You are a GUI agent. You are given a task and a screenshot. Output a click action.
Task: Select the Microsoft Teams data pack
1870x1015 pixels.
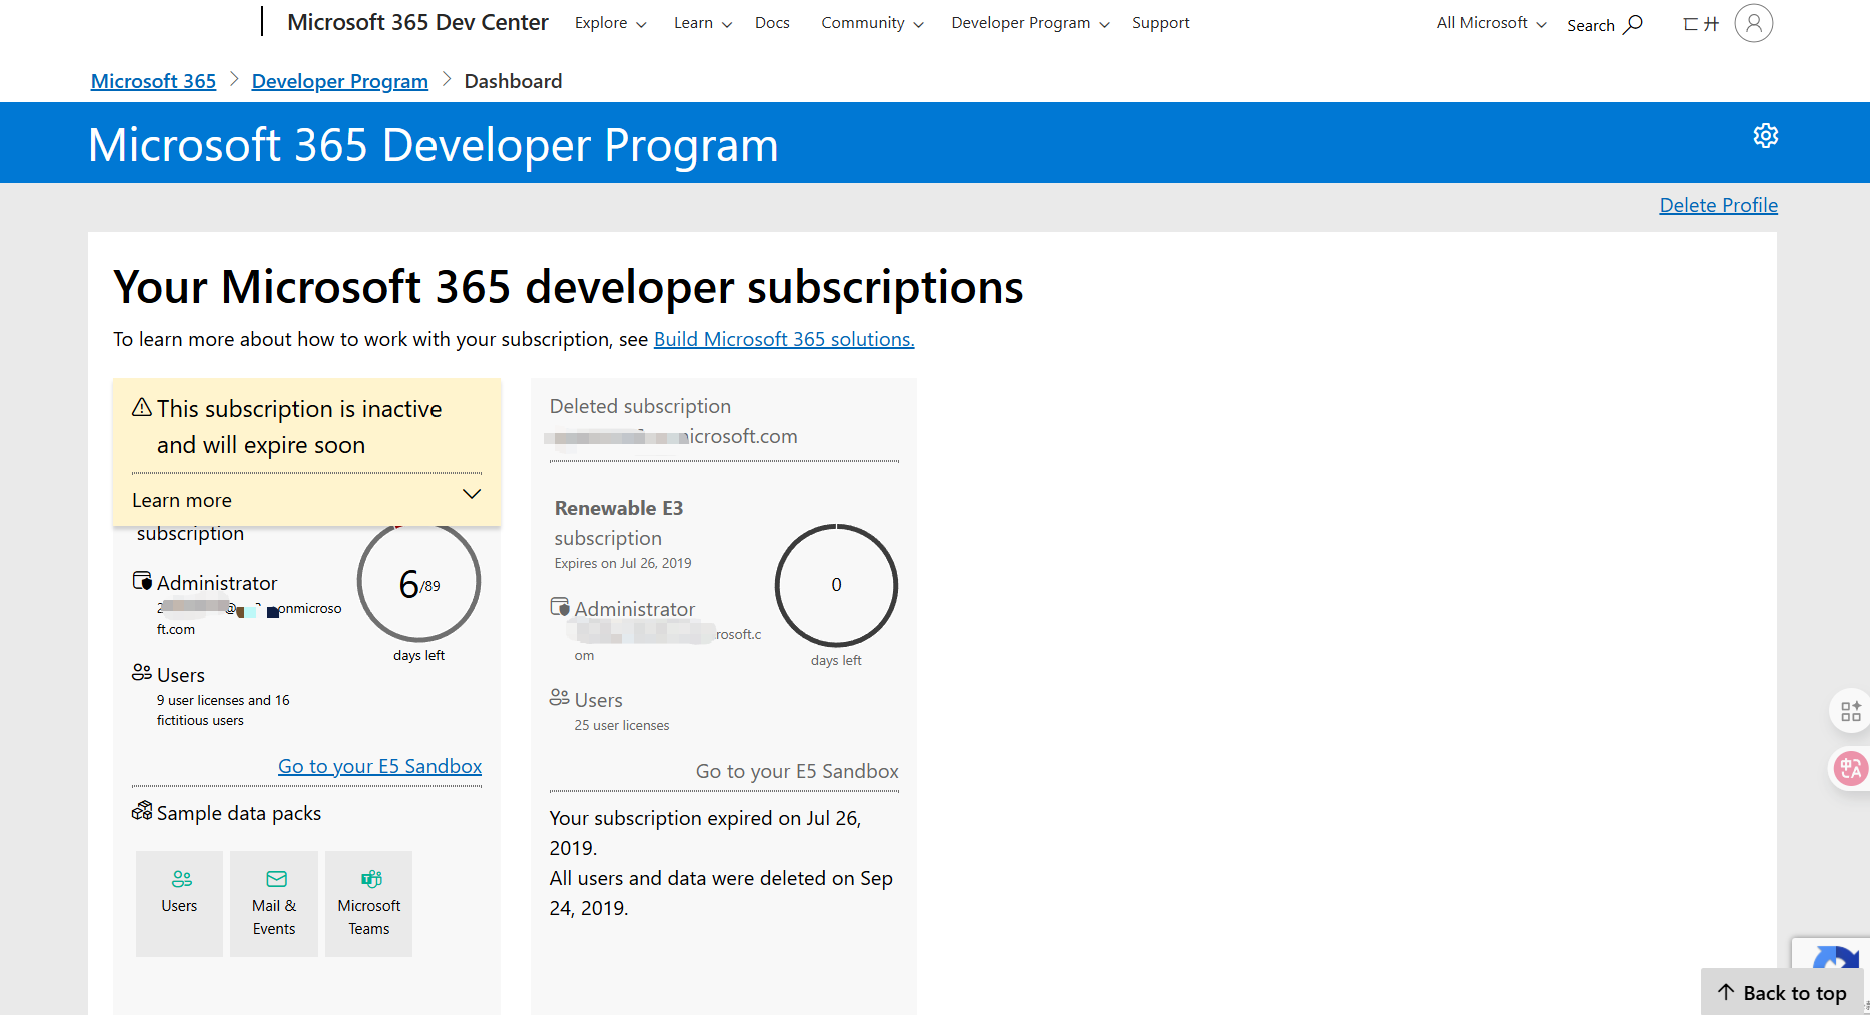pos(368,903)
